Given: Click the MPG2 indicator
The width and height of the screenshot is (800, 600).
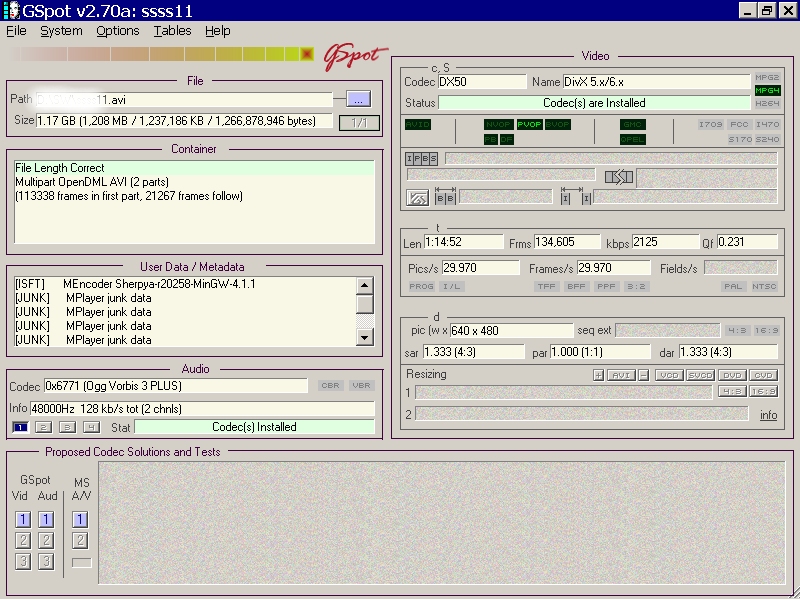Looking at the screenshot, I should [767, 78].
